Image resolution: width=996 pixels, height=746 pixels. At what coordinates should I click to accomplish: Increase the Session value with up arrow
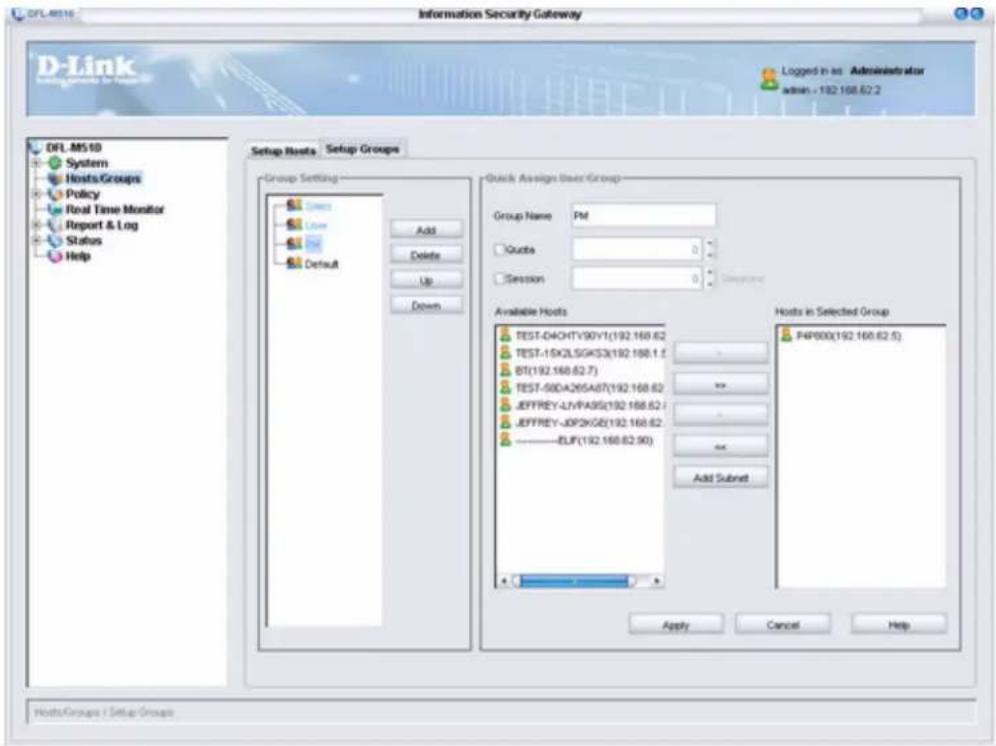[710, 273]
